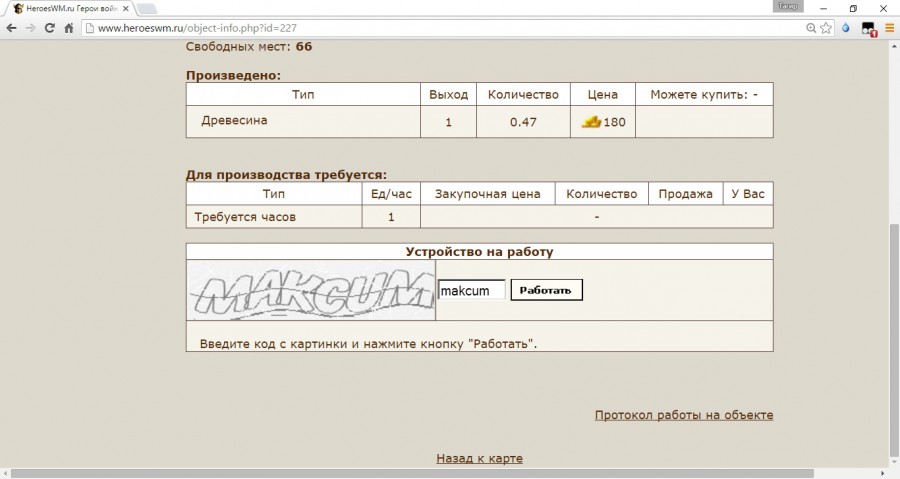
Task: Open the blue droplet extension
Action: pyautogui.click(x=847, y=28)
